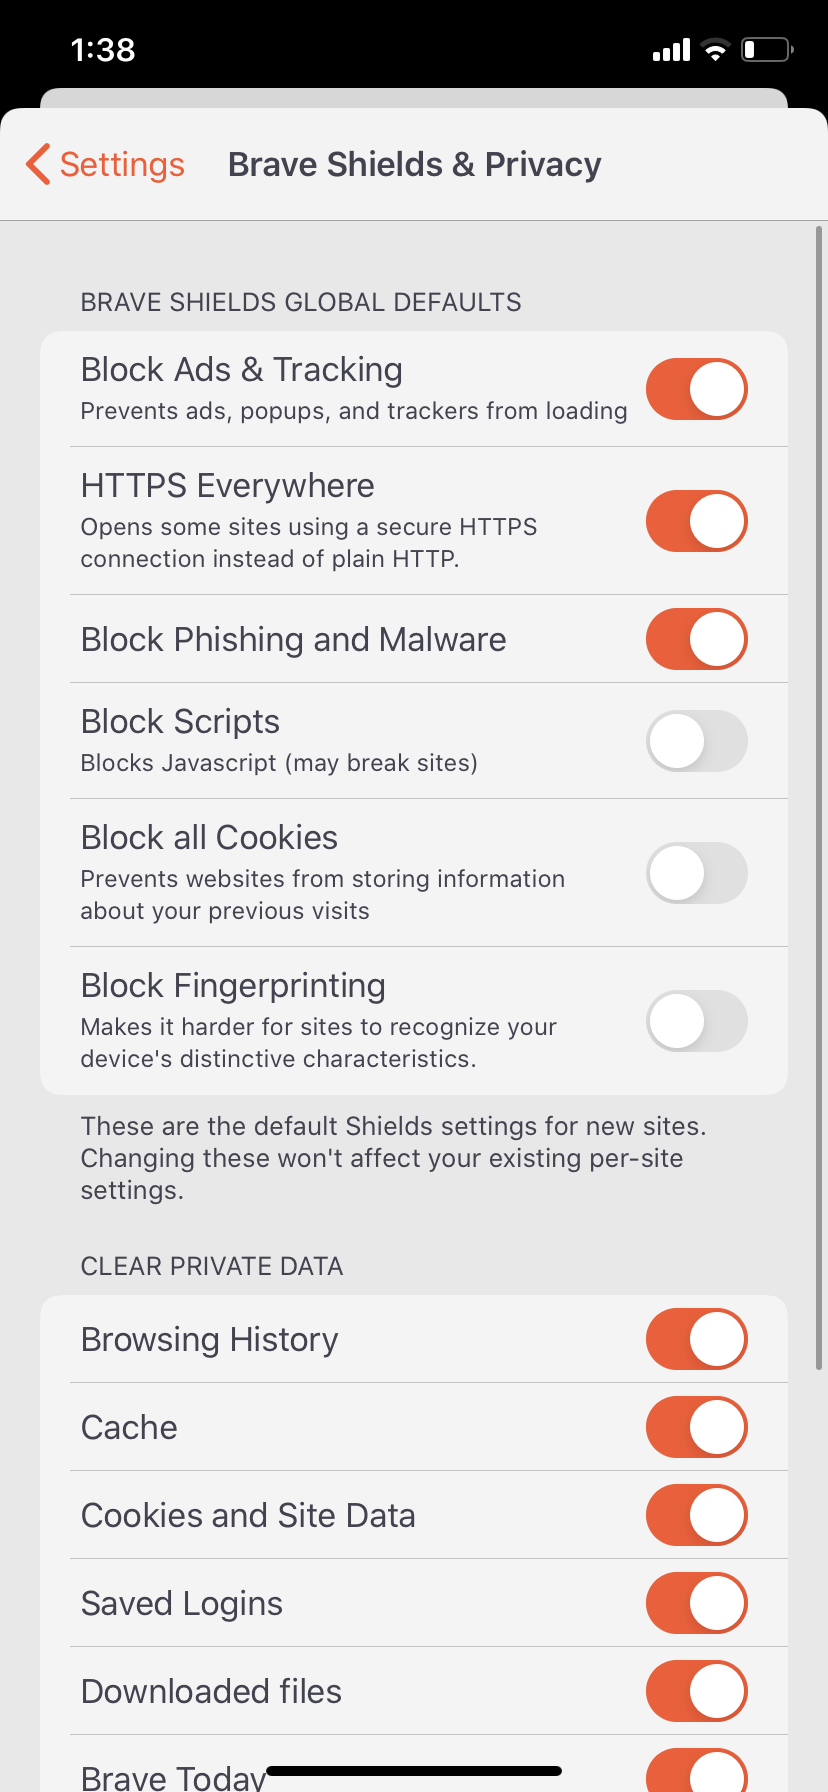Enable the Block Scripts switch
Screen dimensions: 828x1792
[x=697, y=741]
